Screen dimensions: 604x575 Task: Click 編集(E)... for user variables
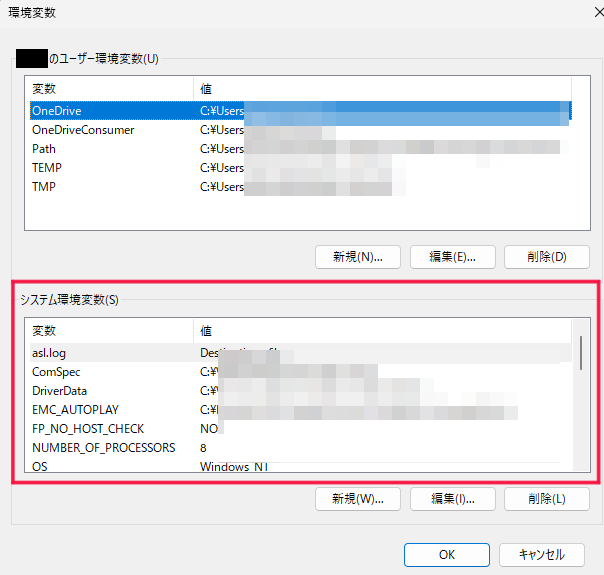tap(452, 257)
